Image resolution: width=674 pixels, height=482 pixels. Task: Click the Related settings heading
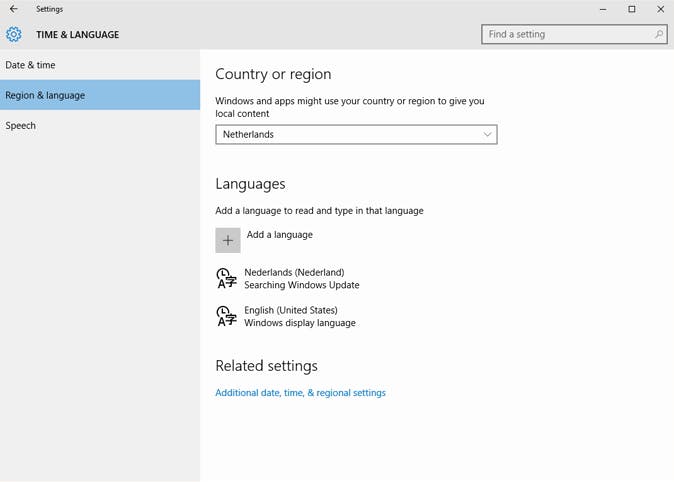click(267, 366)
